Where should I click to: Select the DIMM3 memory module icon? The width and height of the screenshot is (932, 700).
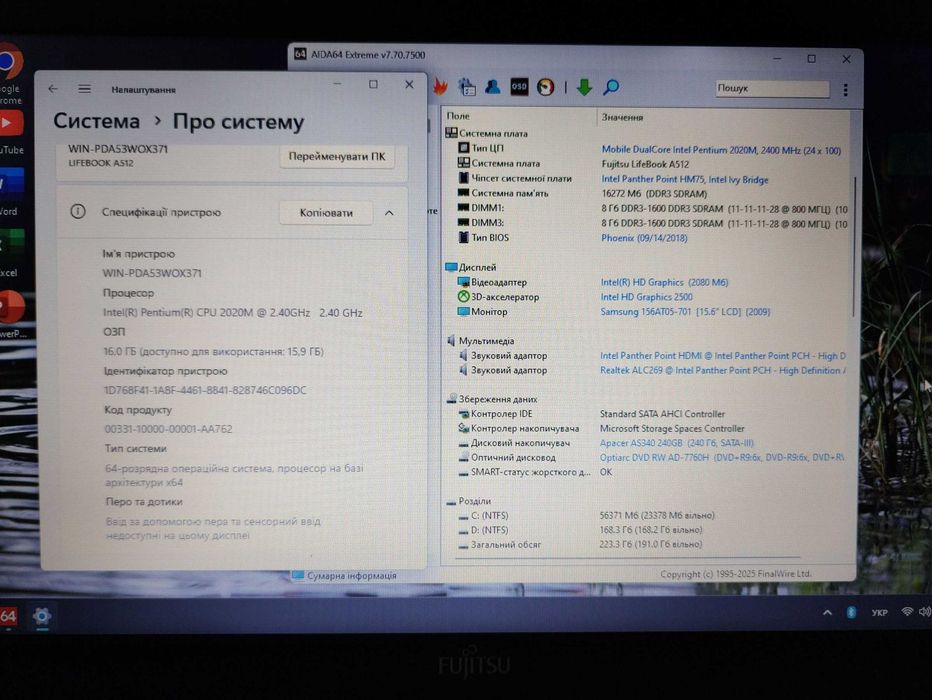(x=464, y=222)
